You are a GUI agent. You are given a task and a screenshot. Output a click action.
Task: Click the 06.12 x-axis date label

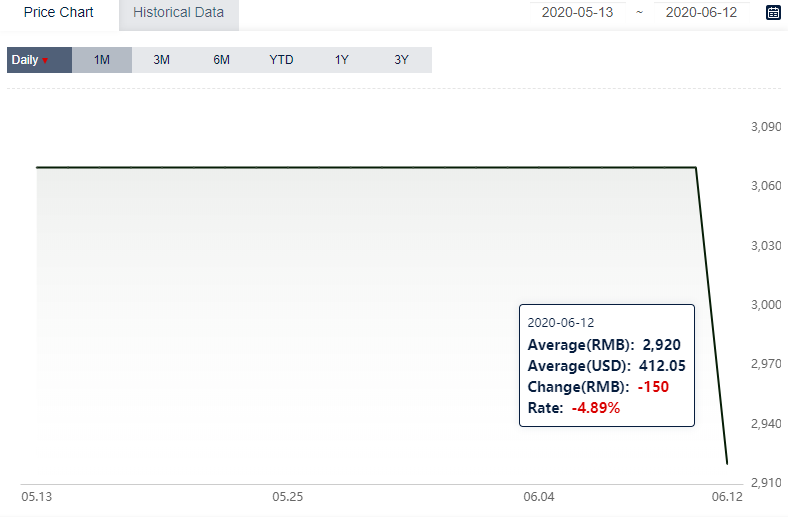[x=727, y=497]
